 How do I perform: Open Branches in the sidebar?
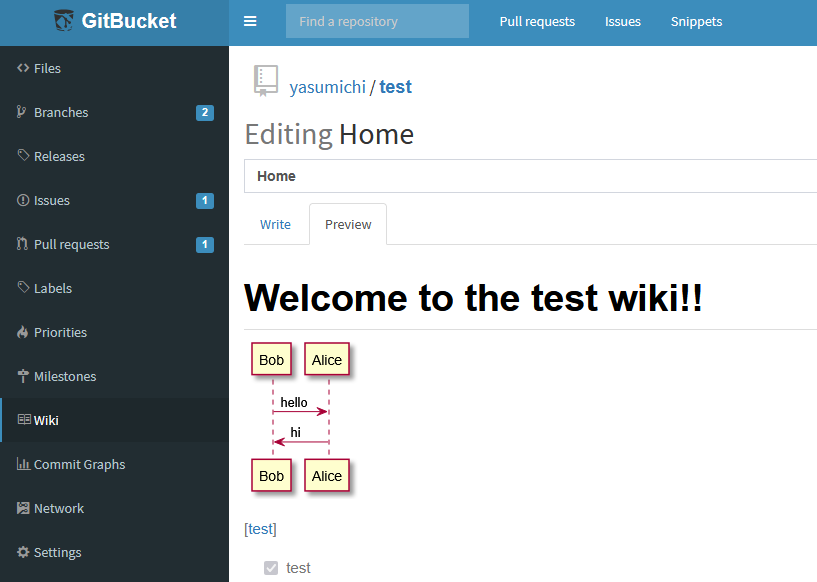(x=114, y=113)
